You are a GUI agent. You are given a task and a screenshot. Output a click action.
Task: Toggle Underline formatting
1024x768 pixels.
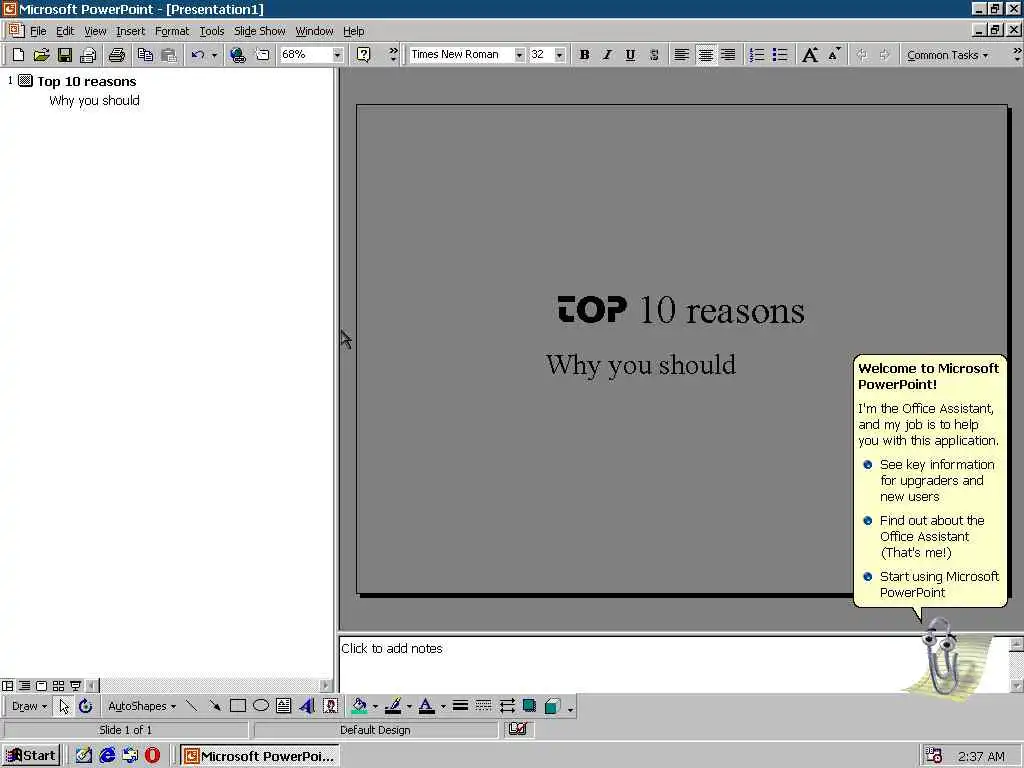pyautogui.click(x=630, y=55)
